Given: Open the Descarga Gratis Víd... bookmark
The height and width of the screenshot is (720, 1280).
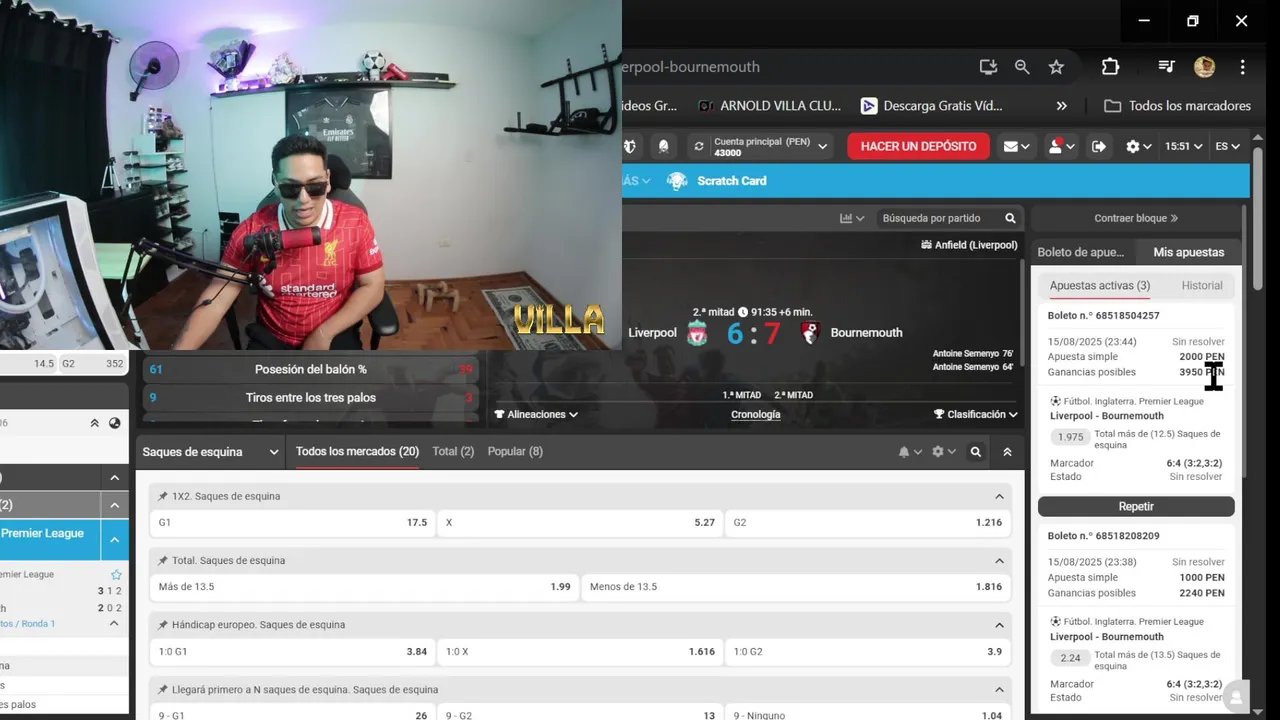Looking at the screenshot, I should coord(931,106).
